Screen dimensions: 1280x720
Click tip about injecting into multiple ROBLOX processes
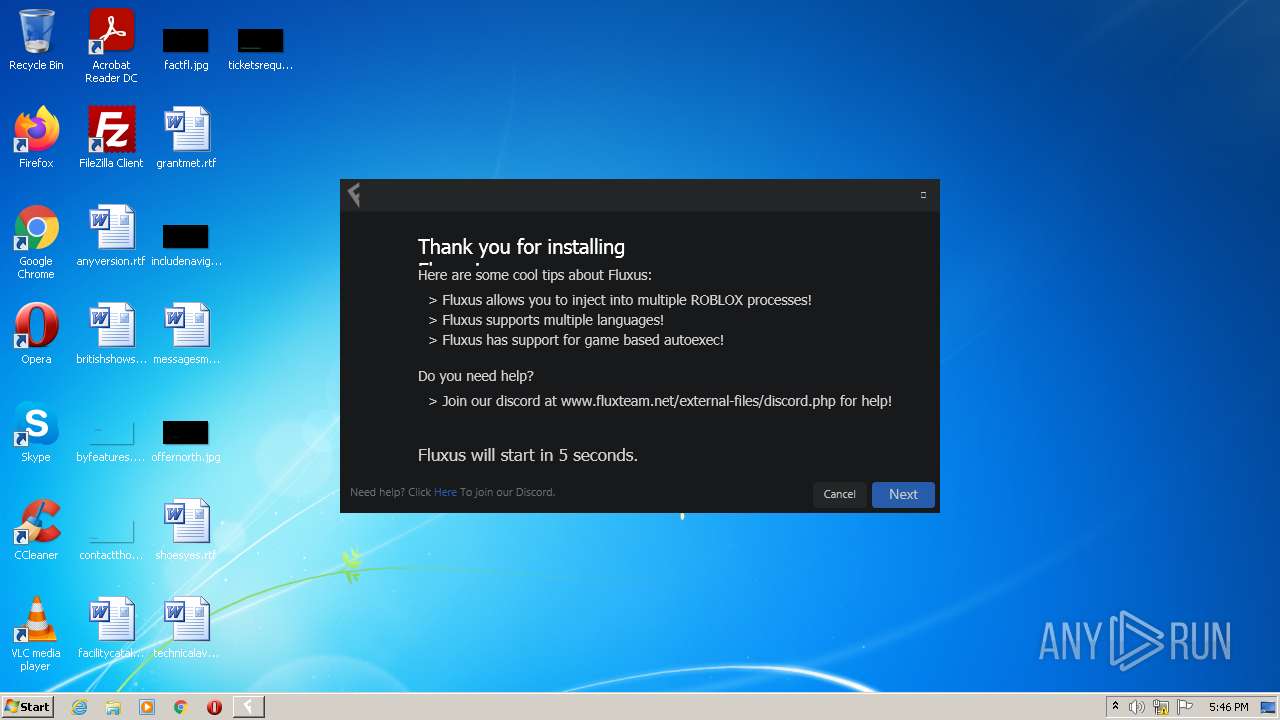tap(620, 300)
